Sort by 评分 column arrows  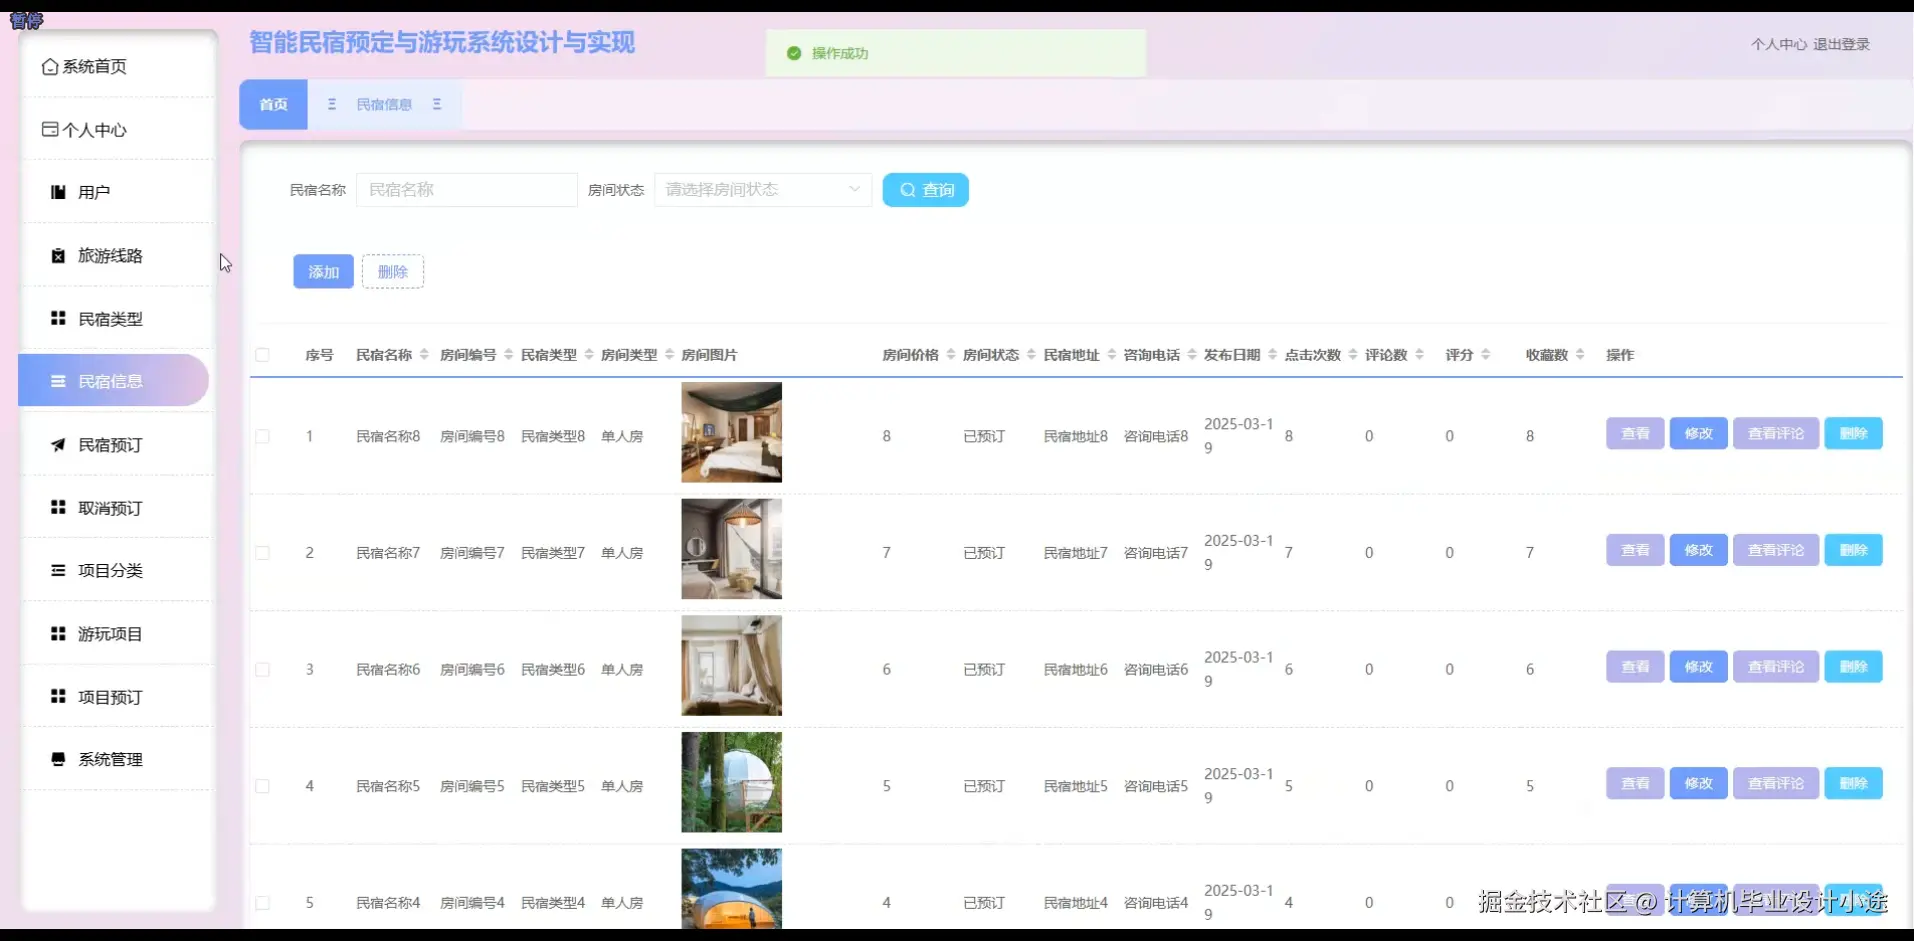1486,355
